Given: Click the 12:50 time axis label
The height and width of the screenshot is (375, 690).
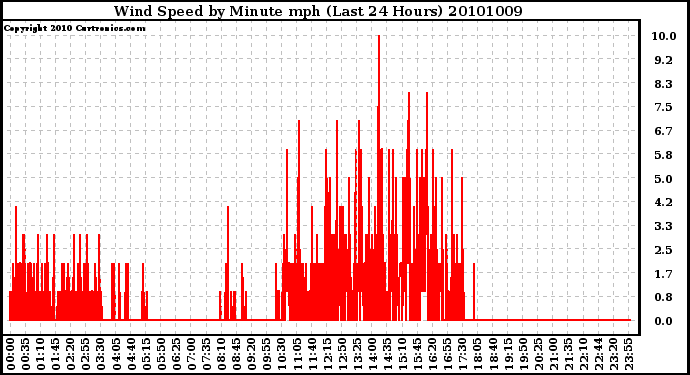Looking at the screenshot, I should [341, 355].
